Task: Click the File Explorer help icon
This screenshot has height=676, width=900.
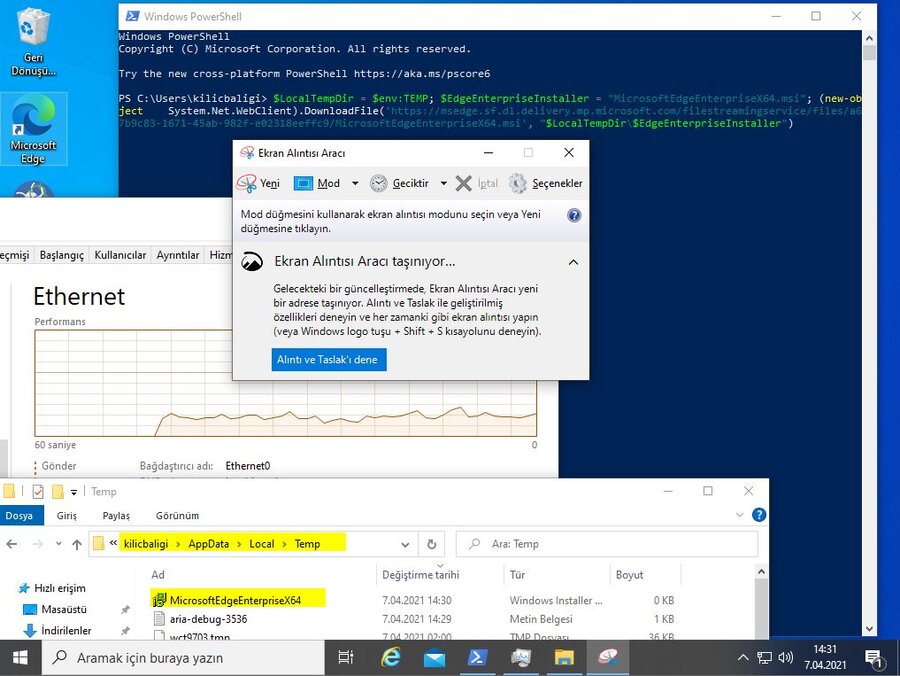Action: pyautogui.click(x=759, y=515)
